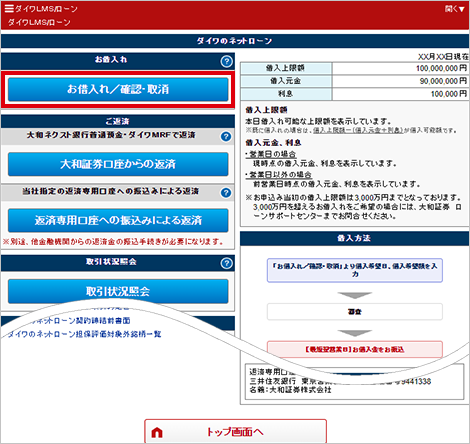Image resolution: width=470 pixels, height=444 pixels.
Task: Click the pink お借入金をお振込 step box
Action: point(355,349)
